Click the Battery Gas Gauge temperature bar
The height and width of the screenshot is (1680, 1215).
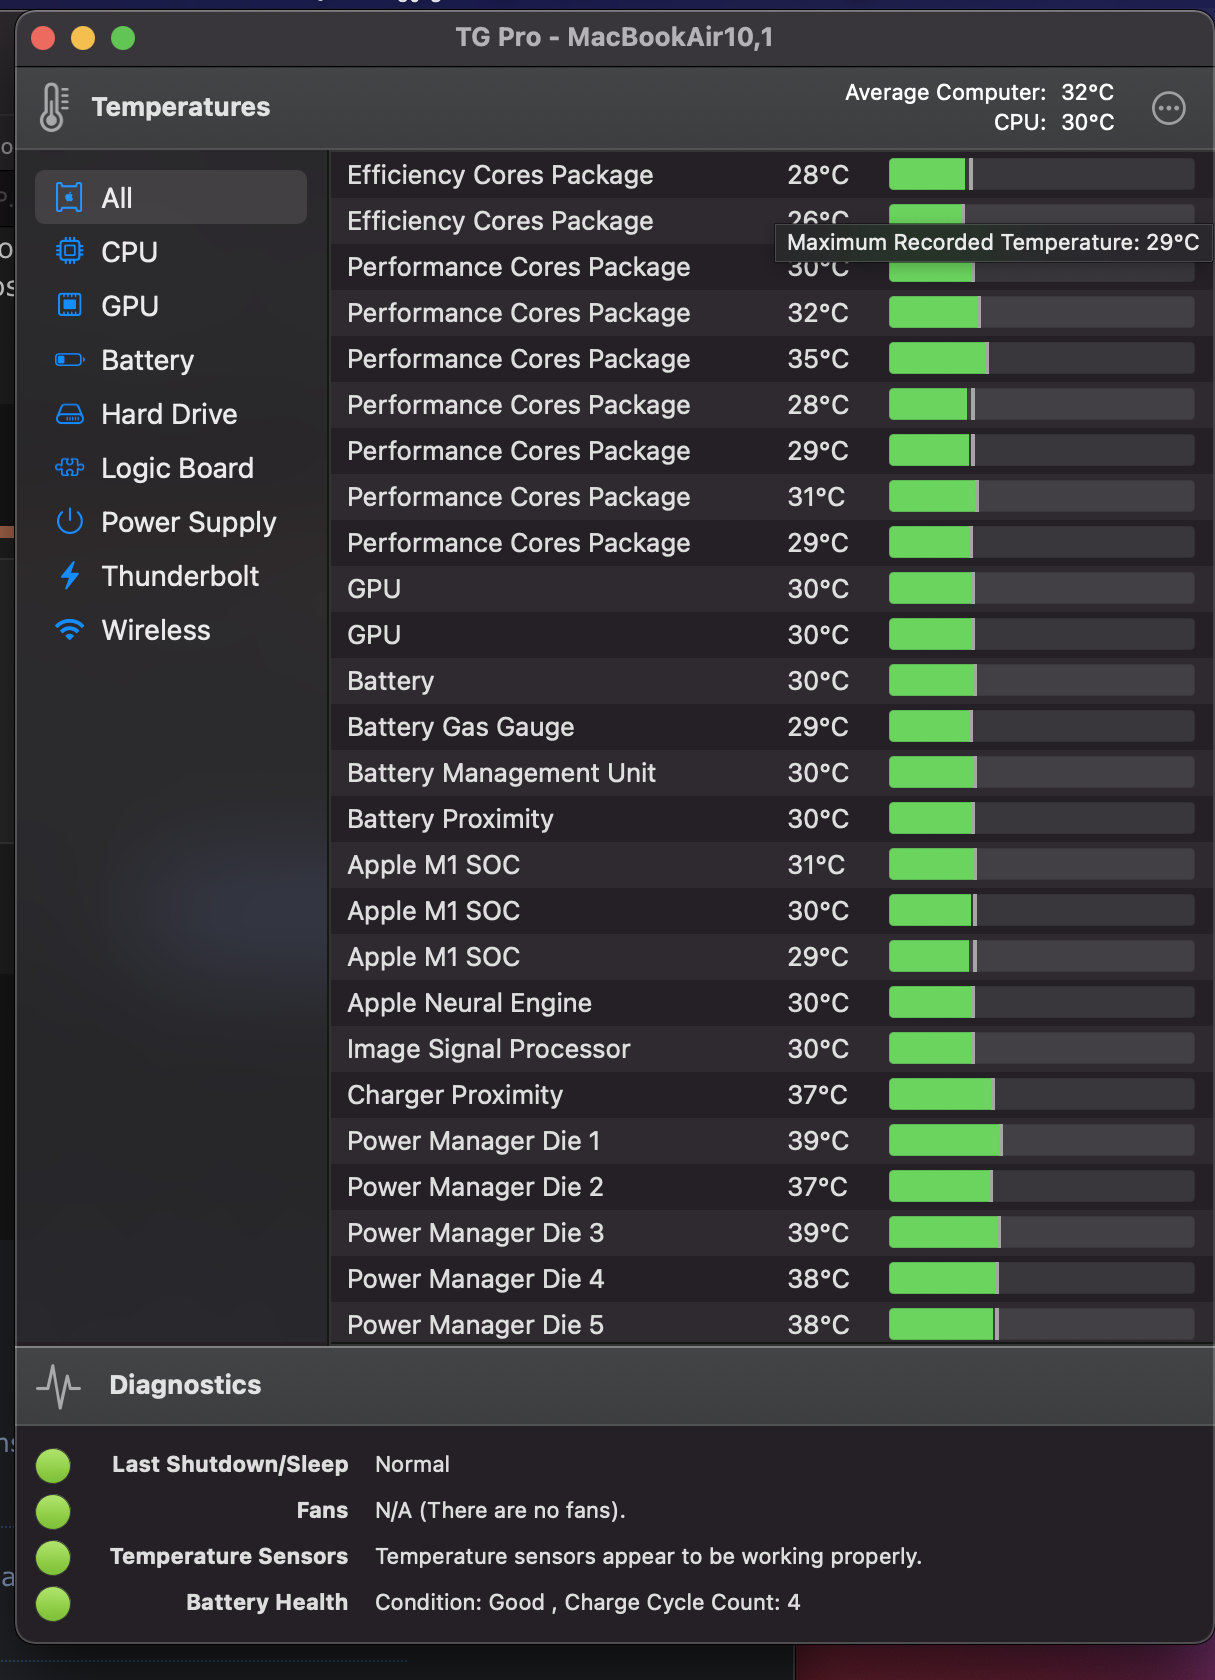coord(1040,727)
